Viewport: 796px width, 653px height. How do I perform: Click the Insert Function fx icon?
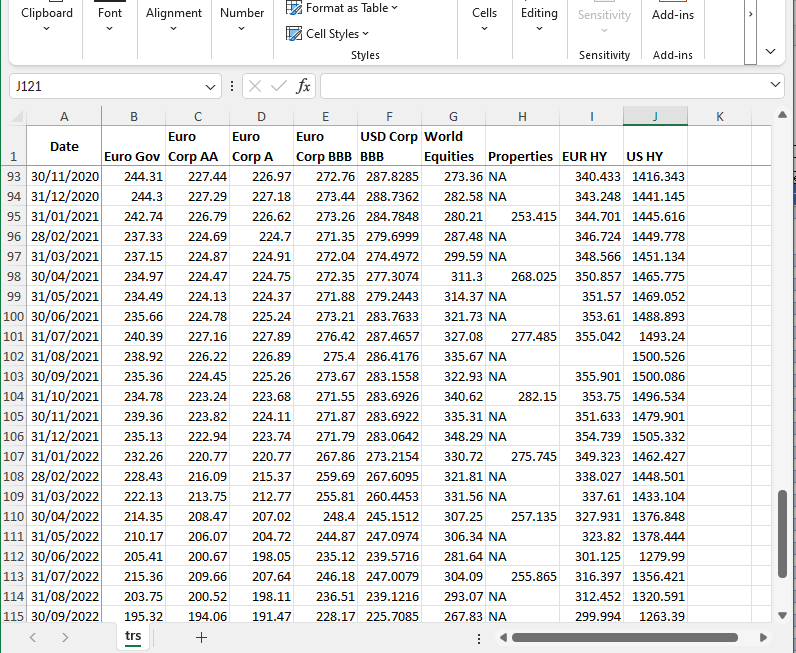[x=303, y=86]
